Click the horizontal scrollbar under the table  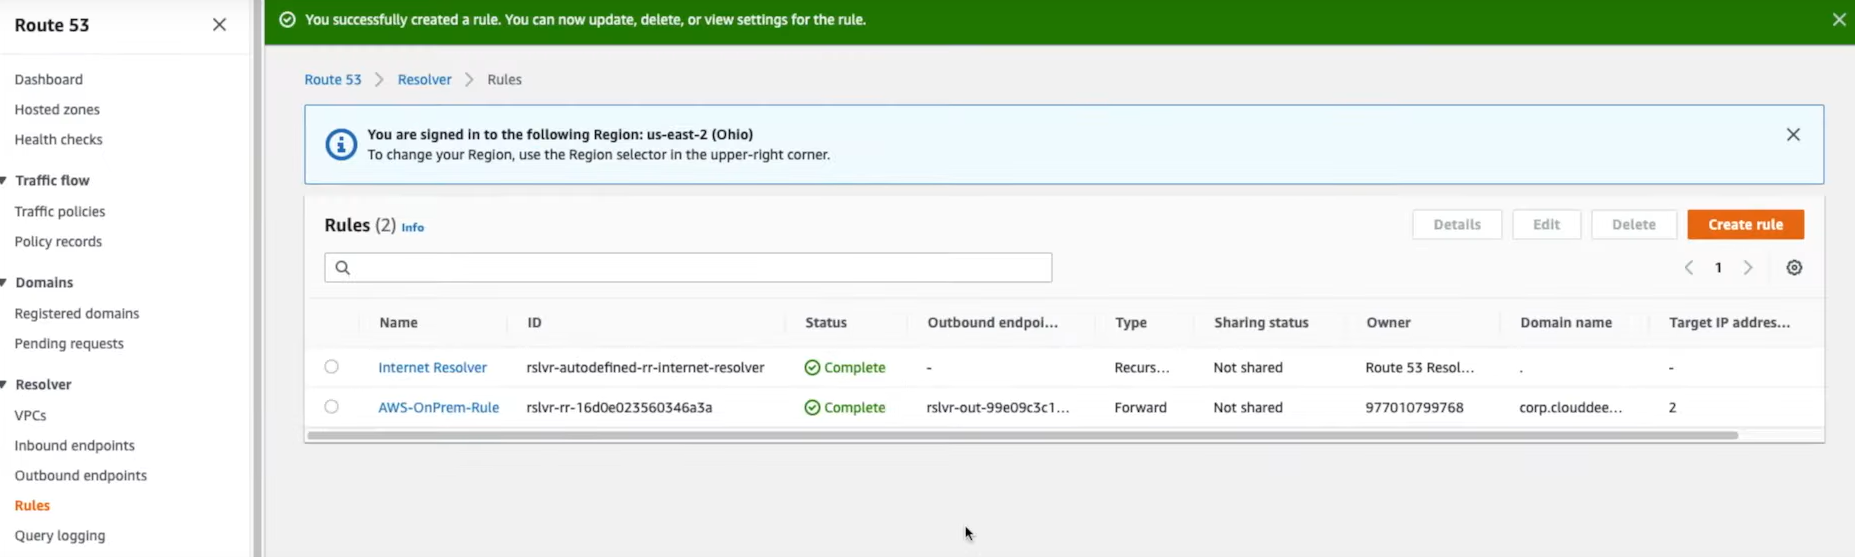click(x=1022, y=435)
